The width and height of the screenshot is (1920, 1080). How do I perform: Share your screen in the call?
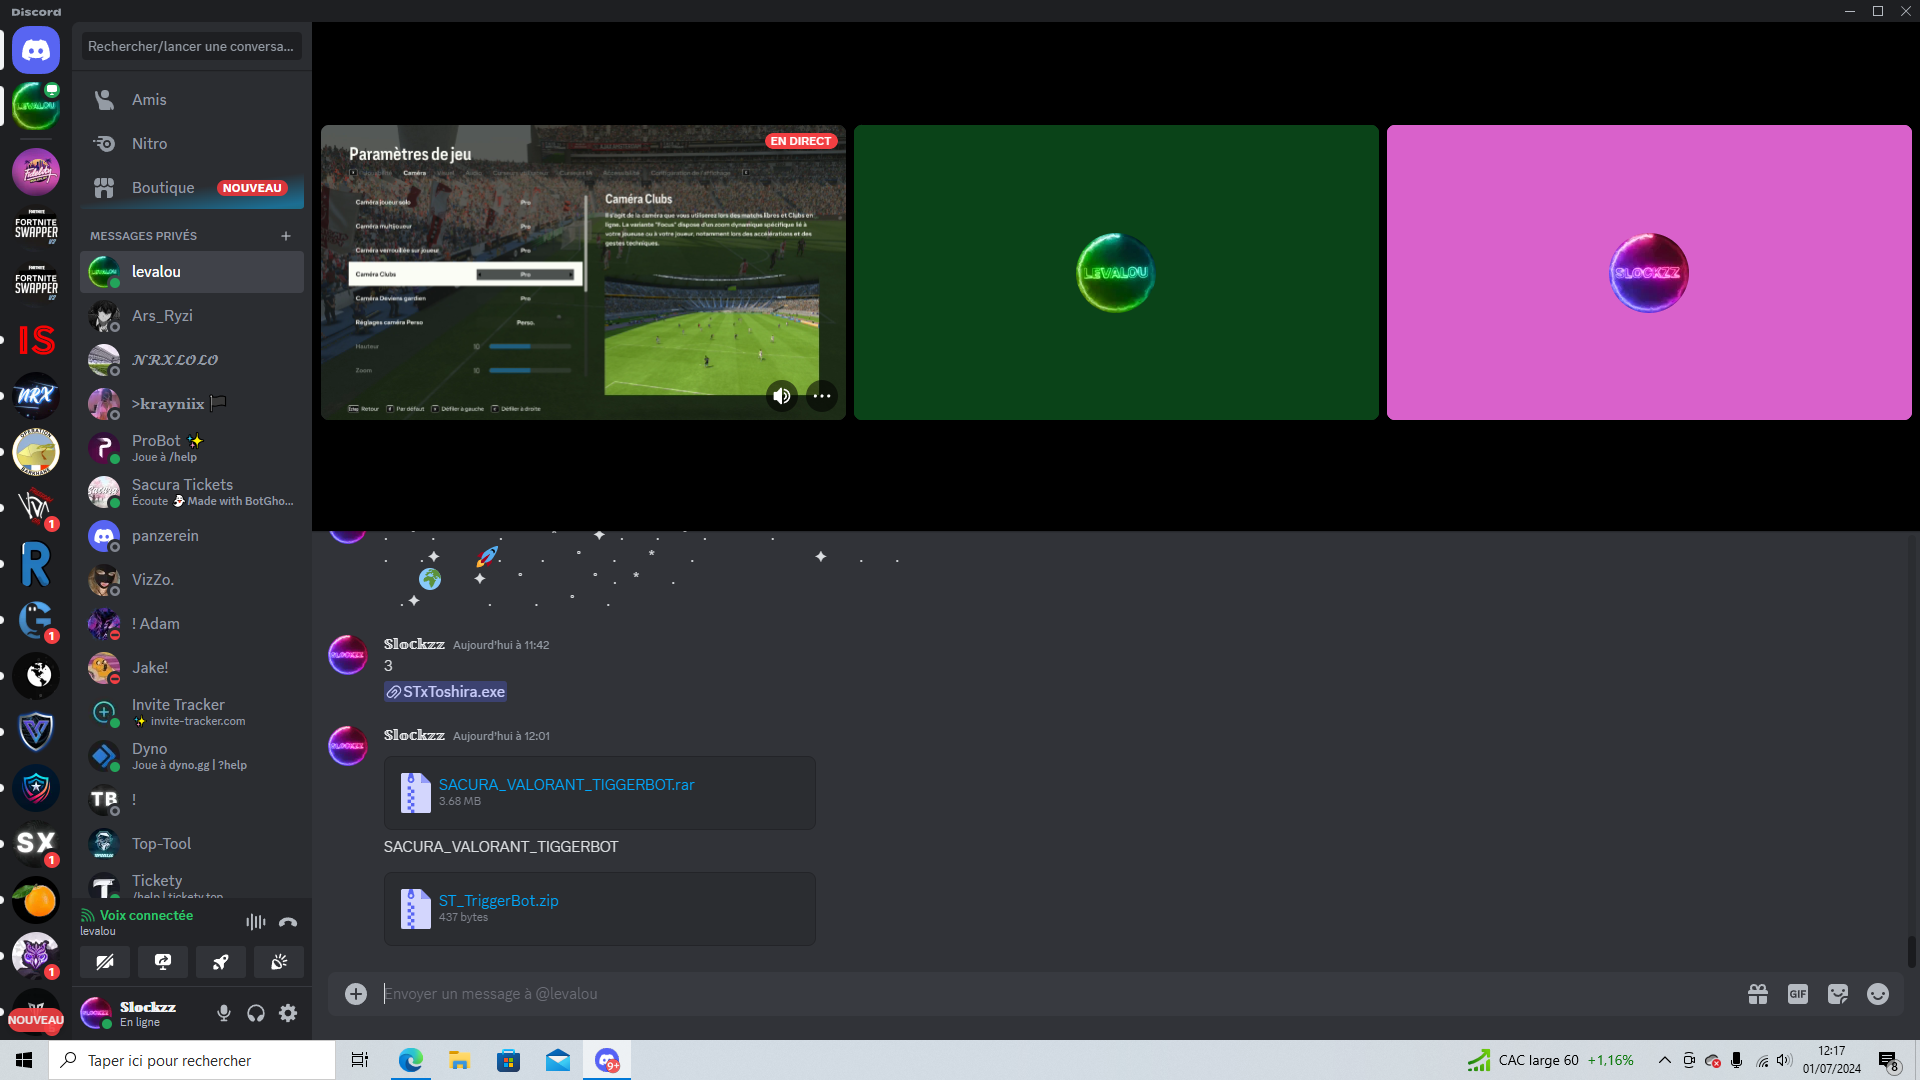163,962
